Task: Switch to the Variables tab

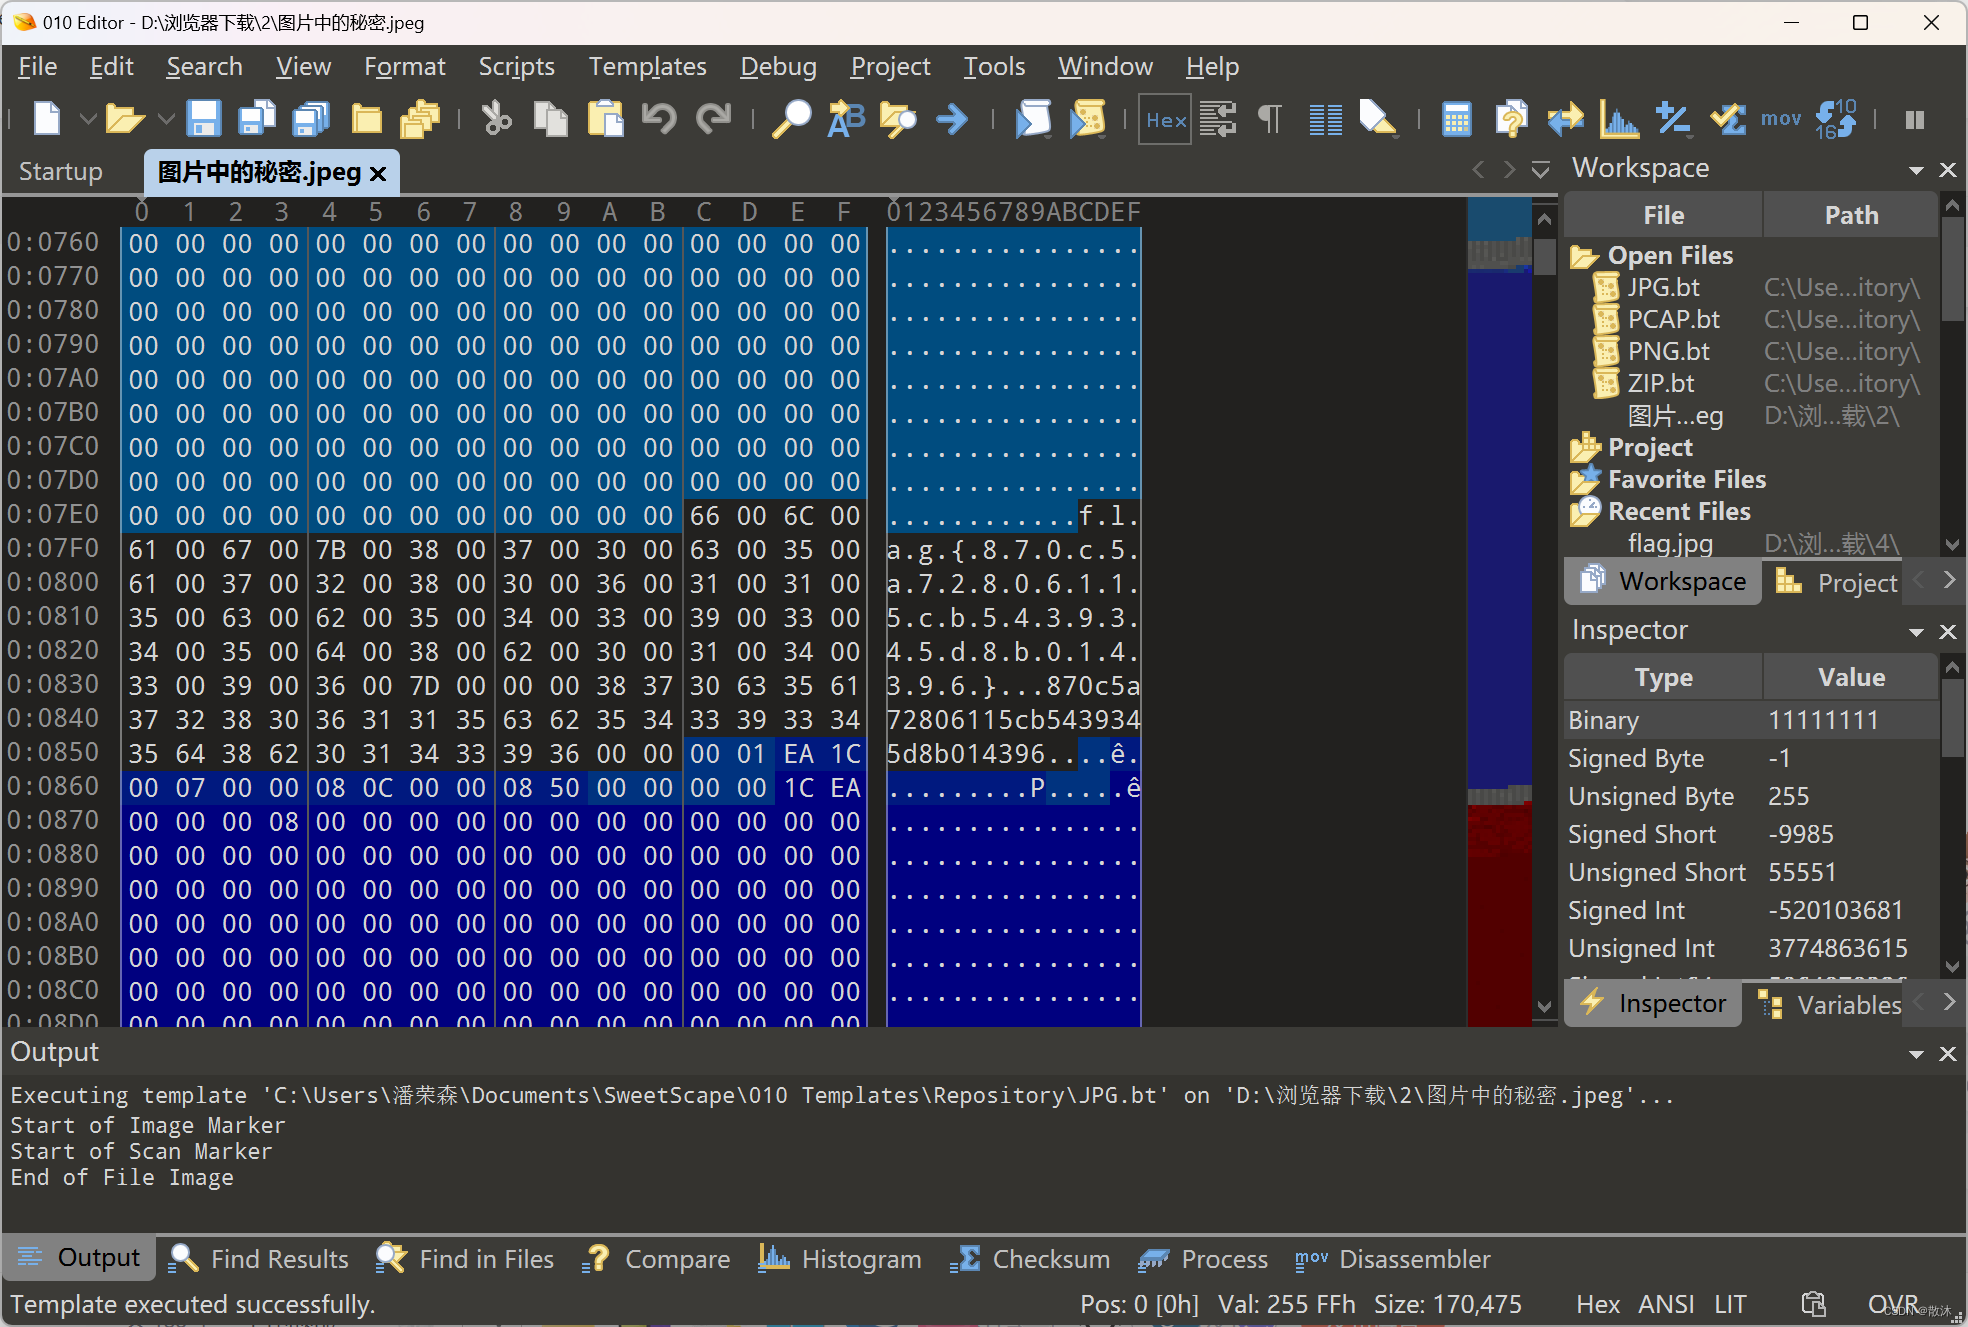Action: [x=1830, y=1004]
